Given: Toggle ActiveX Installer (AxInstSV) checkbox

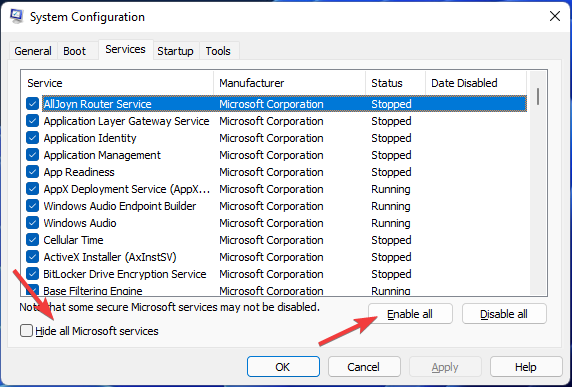Looking at the screenshot, I should (x=32, y=257).
